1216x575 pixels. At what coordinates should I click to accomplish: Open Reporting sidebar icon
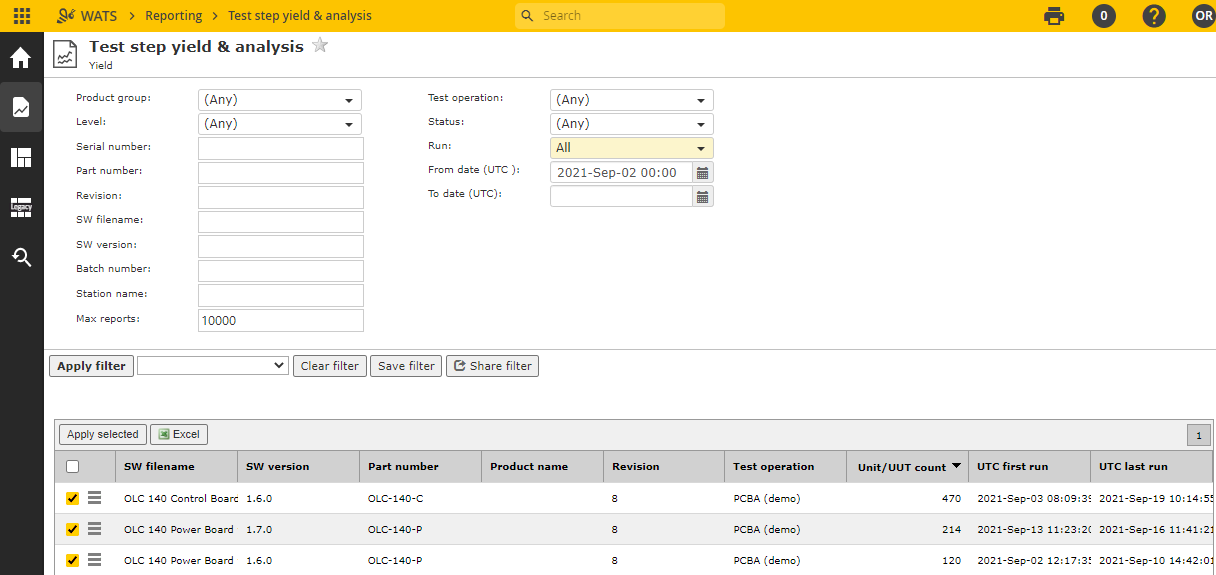coord(21,107)
